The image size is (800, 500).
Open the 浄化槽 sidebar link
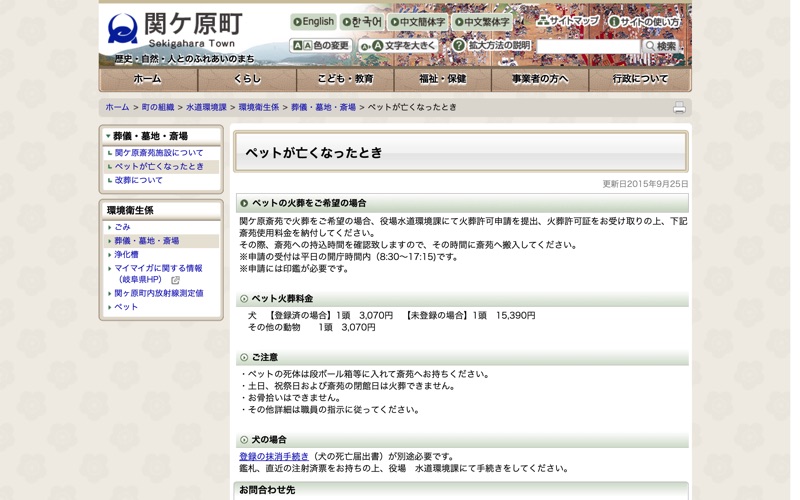click(x=126, y=254)
